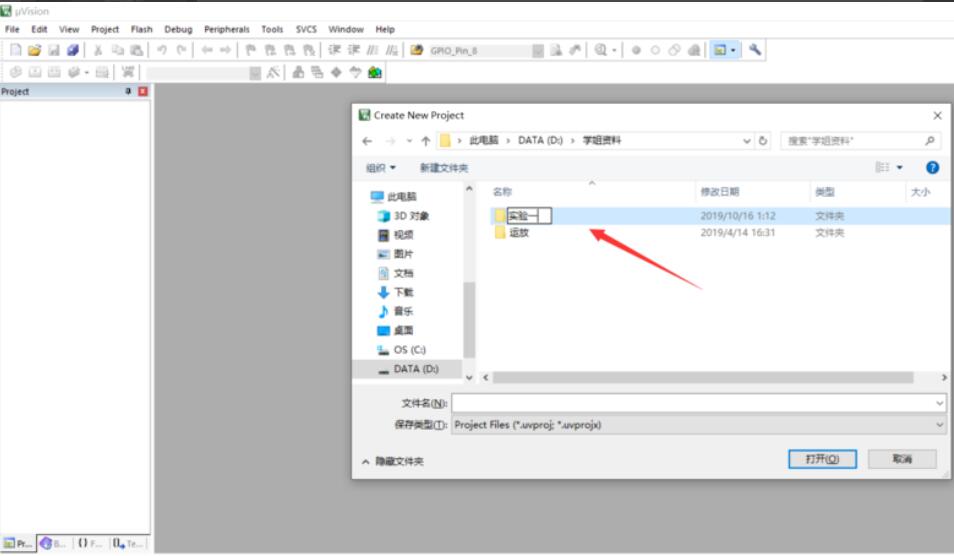Click the 新建文件夹 button
The height and width of the screenshot is (556, 954).
[x=444, y=168]
